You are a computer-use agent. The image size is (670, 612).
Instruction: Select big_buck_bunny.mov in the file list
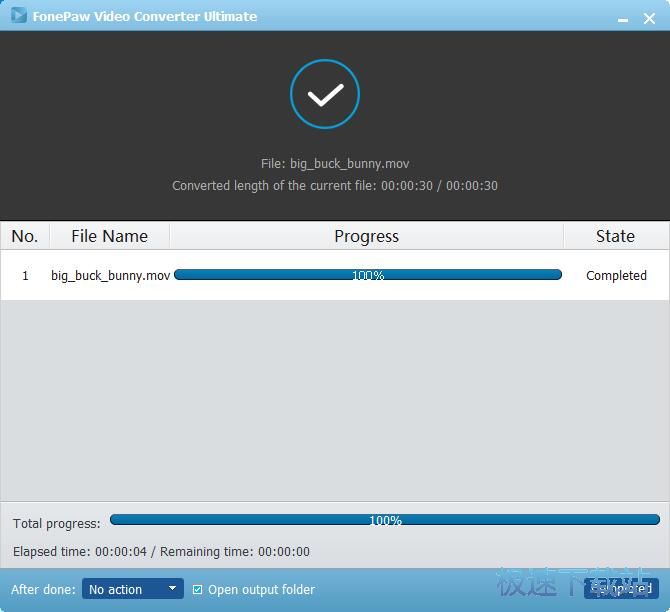111,276
